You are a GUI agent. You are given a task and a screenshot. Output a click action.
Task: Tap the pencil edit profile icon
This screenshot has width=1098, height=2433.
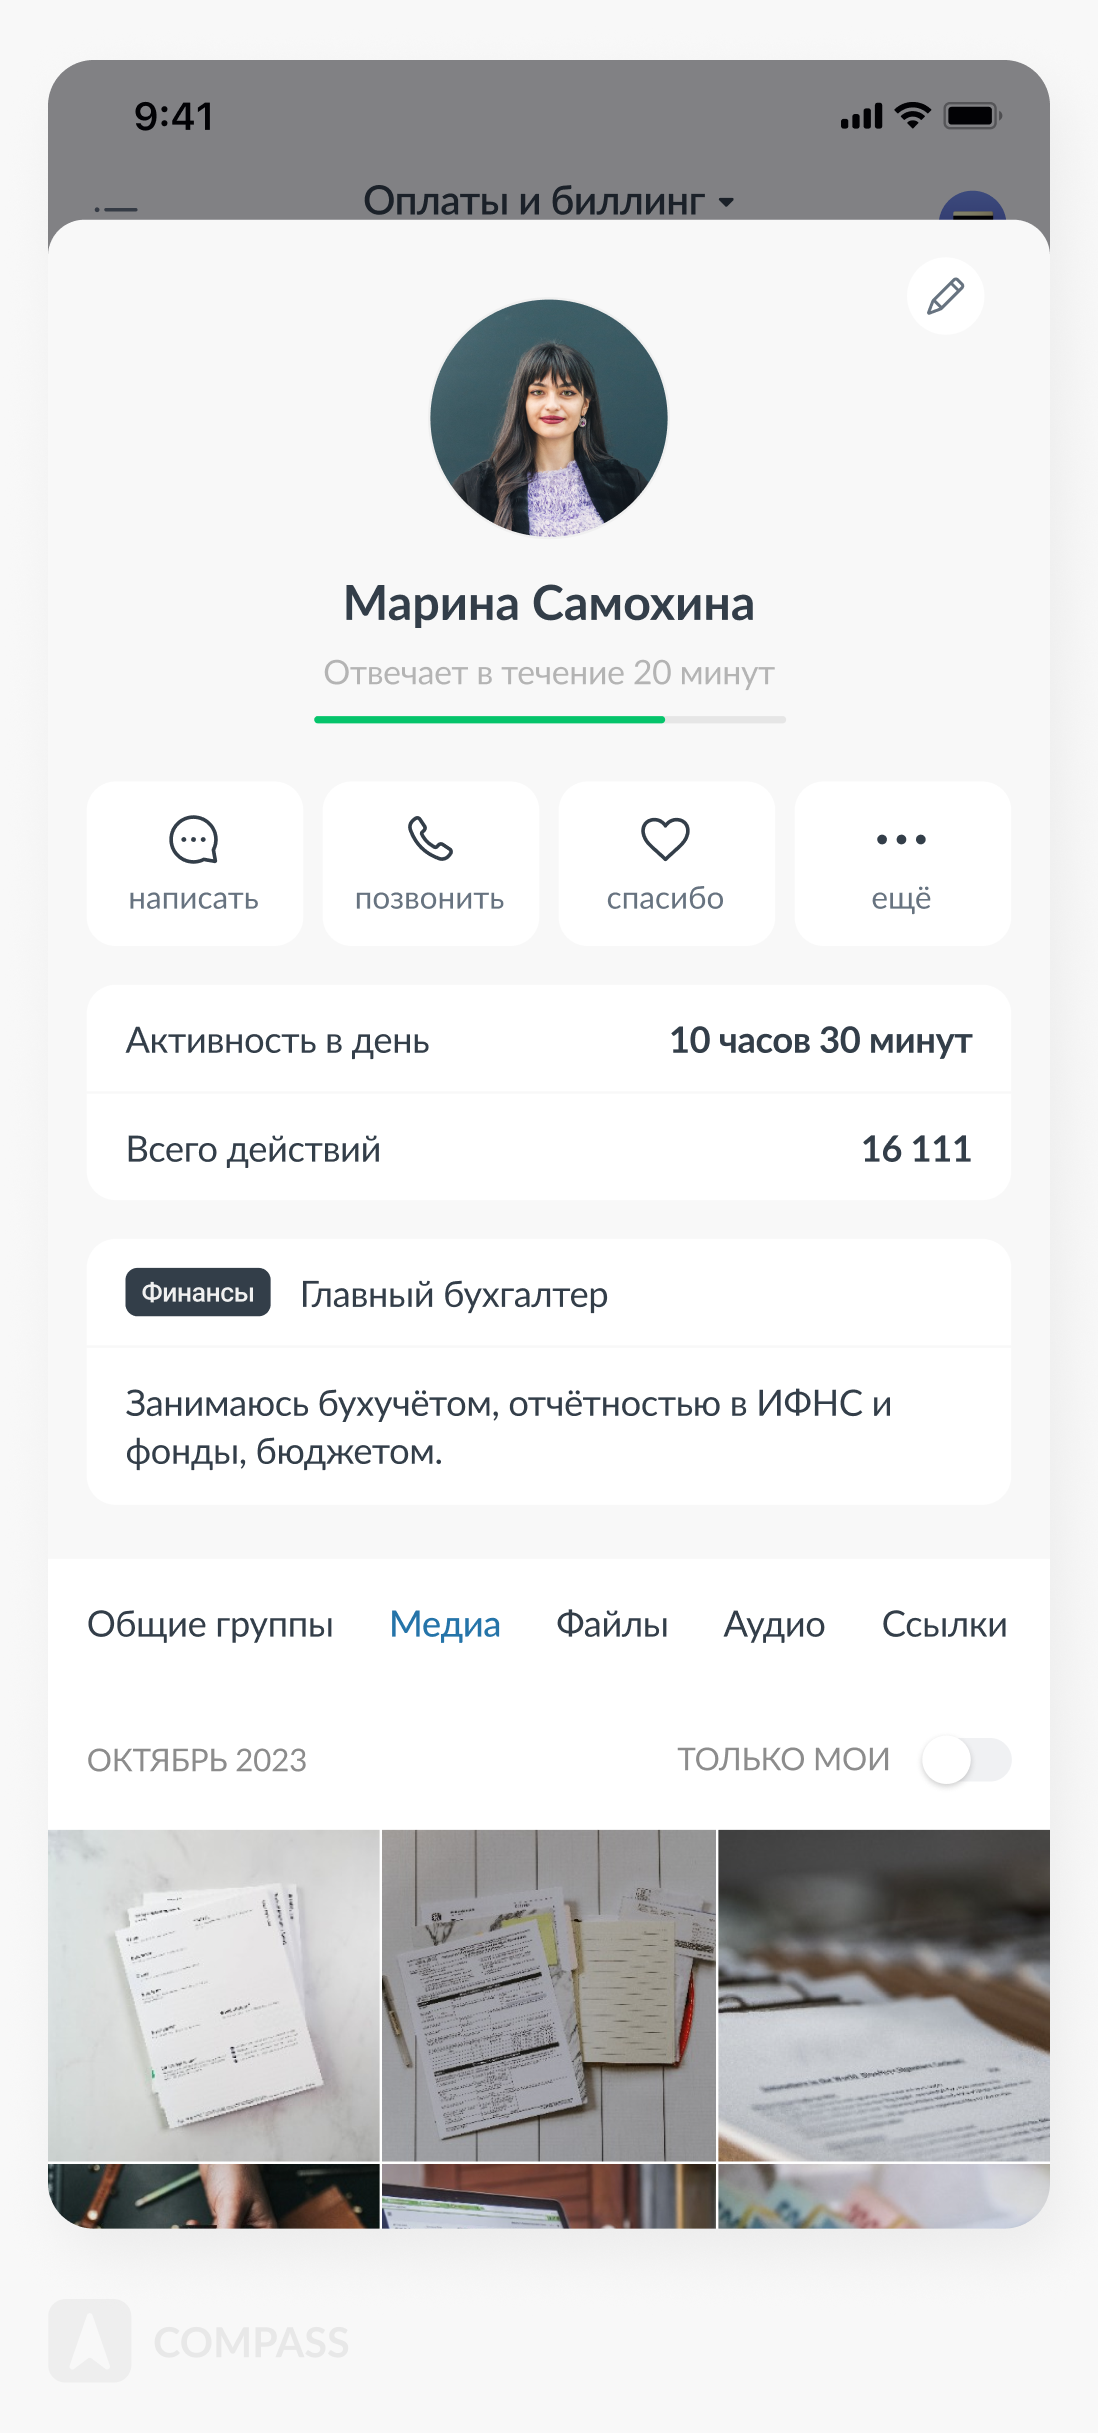(x=945, y=297)
